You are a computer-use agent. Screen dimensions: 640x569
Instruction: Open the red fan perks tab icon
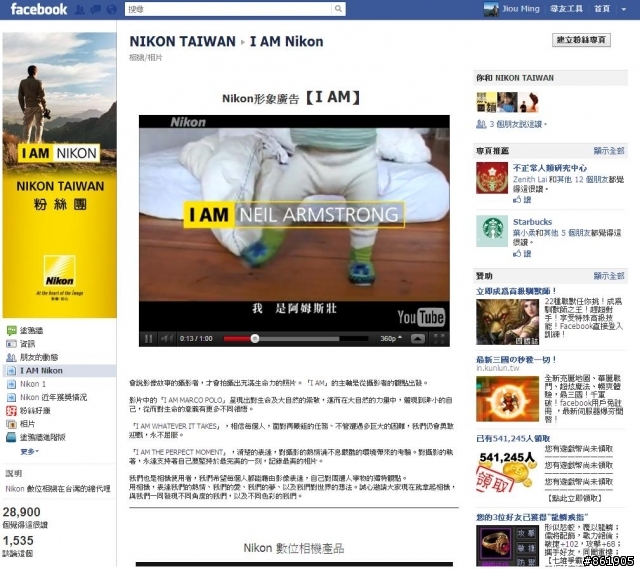11,411
